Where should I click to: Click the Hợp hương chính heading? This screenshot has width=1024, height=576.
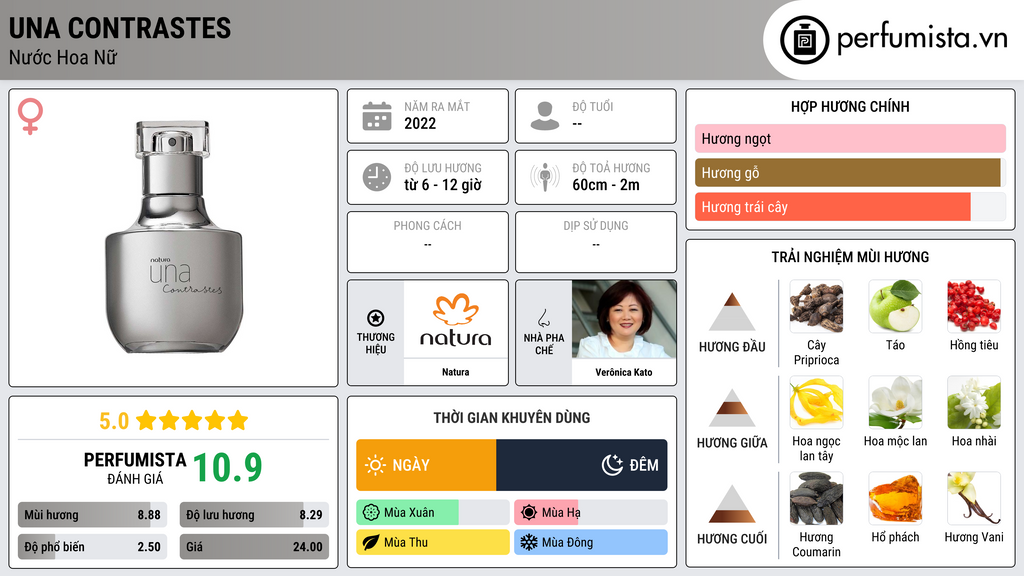[x=850, y=106]
